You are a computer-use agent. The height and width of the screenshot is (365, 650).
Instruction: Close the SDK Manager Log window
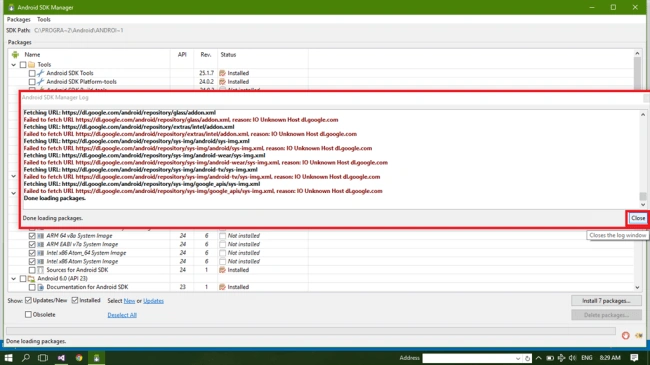tap(638, 218)
